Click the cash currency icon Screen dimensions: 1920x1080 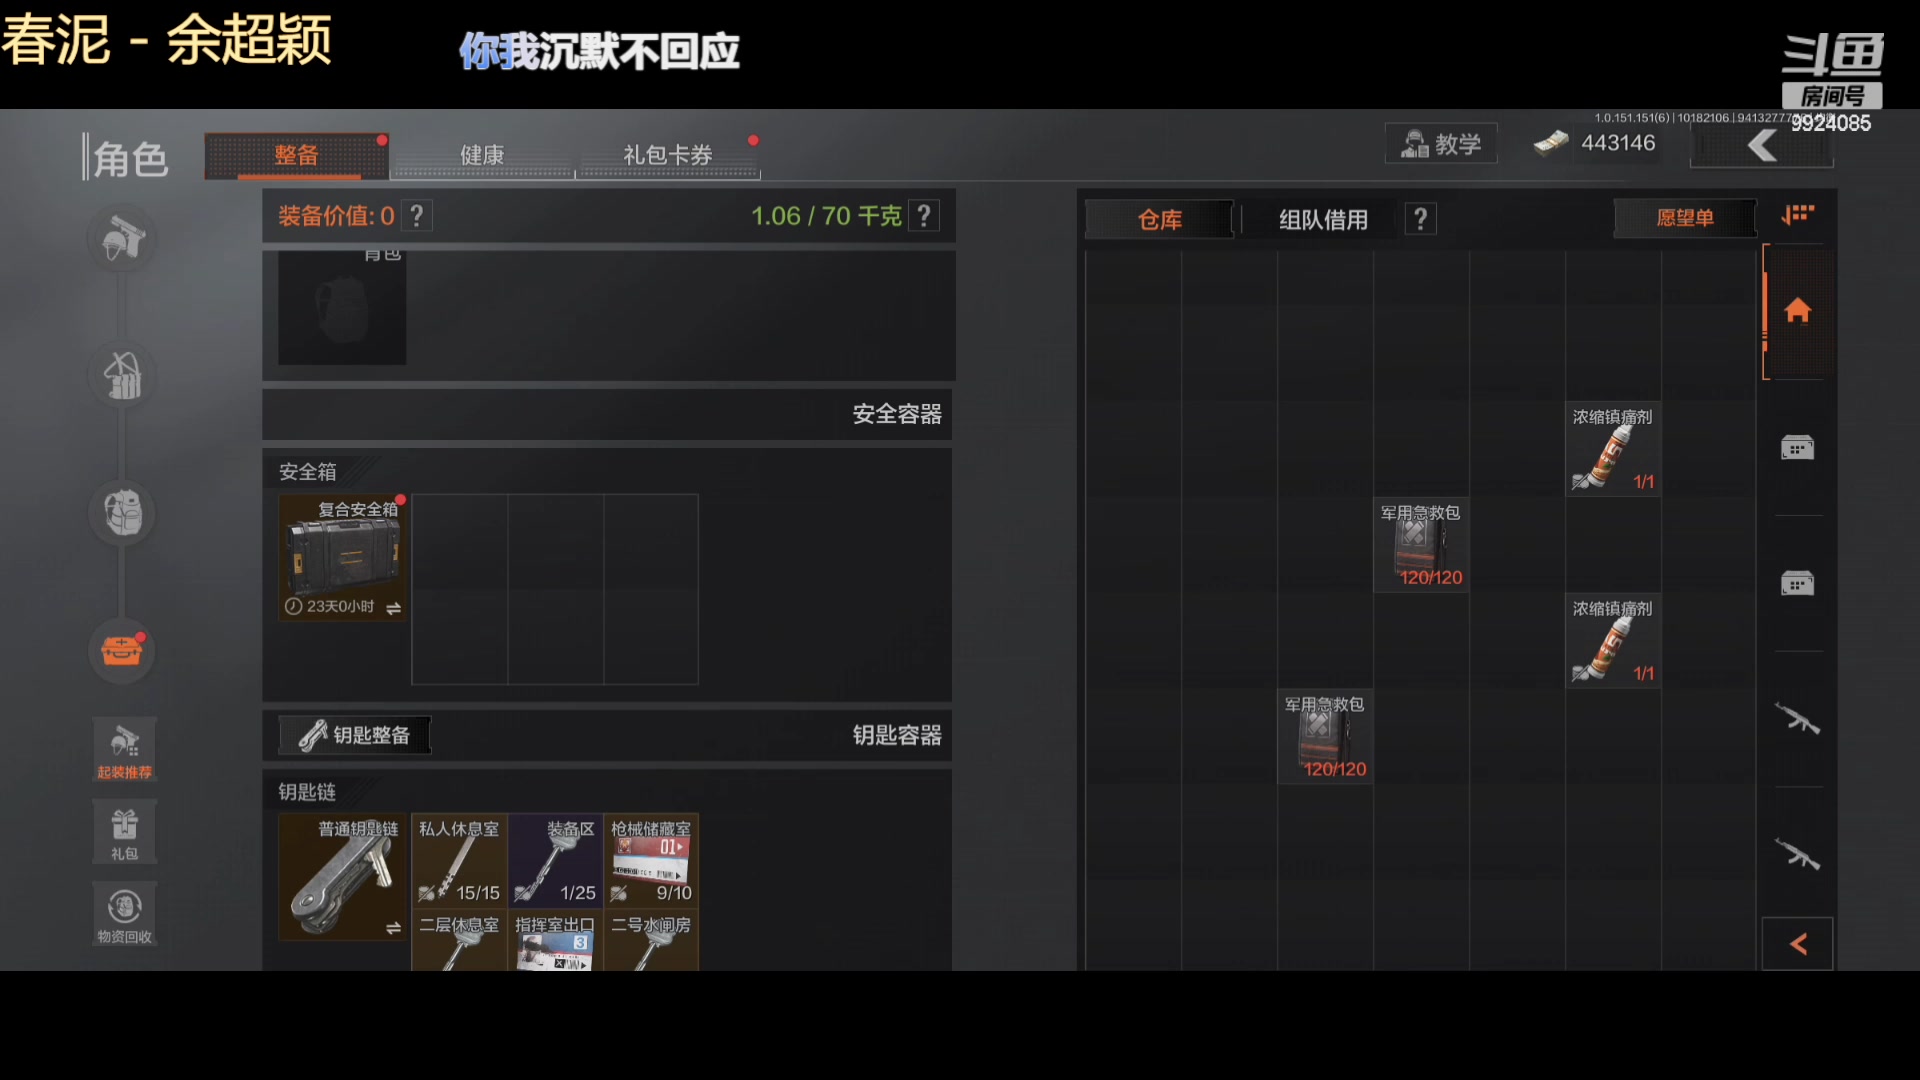(x=1550, y=144)
